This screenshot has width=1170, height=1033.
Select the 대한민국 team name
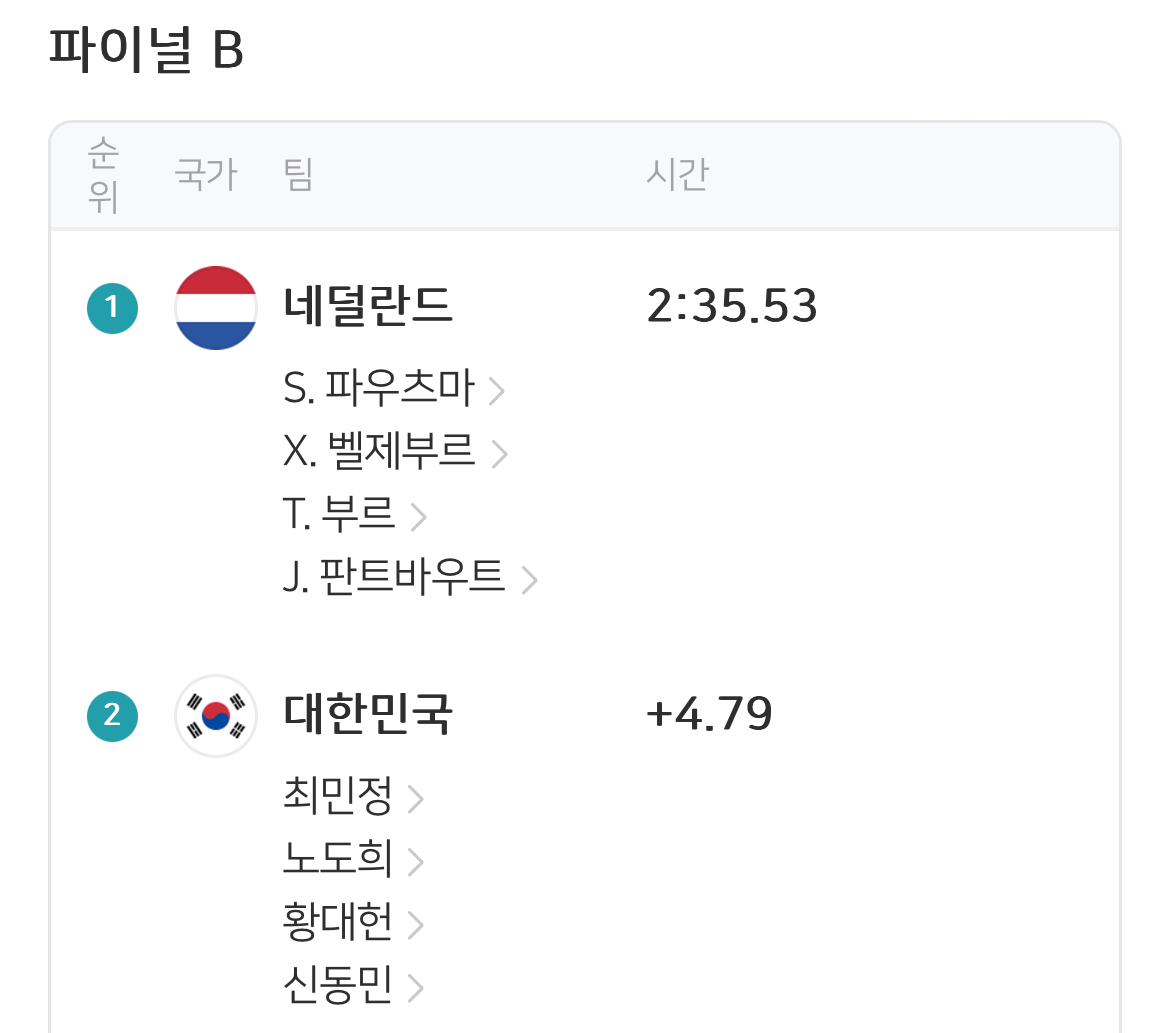click(x=368, y=715)
